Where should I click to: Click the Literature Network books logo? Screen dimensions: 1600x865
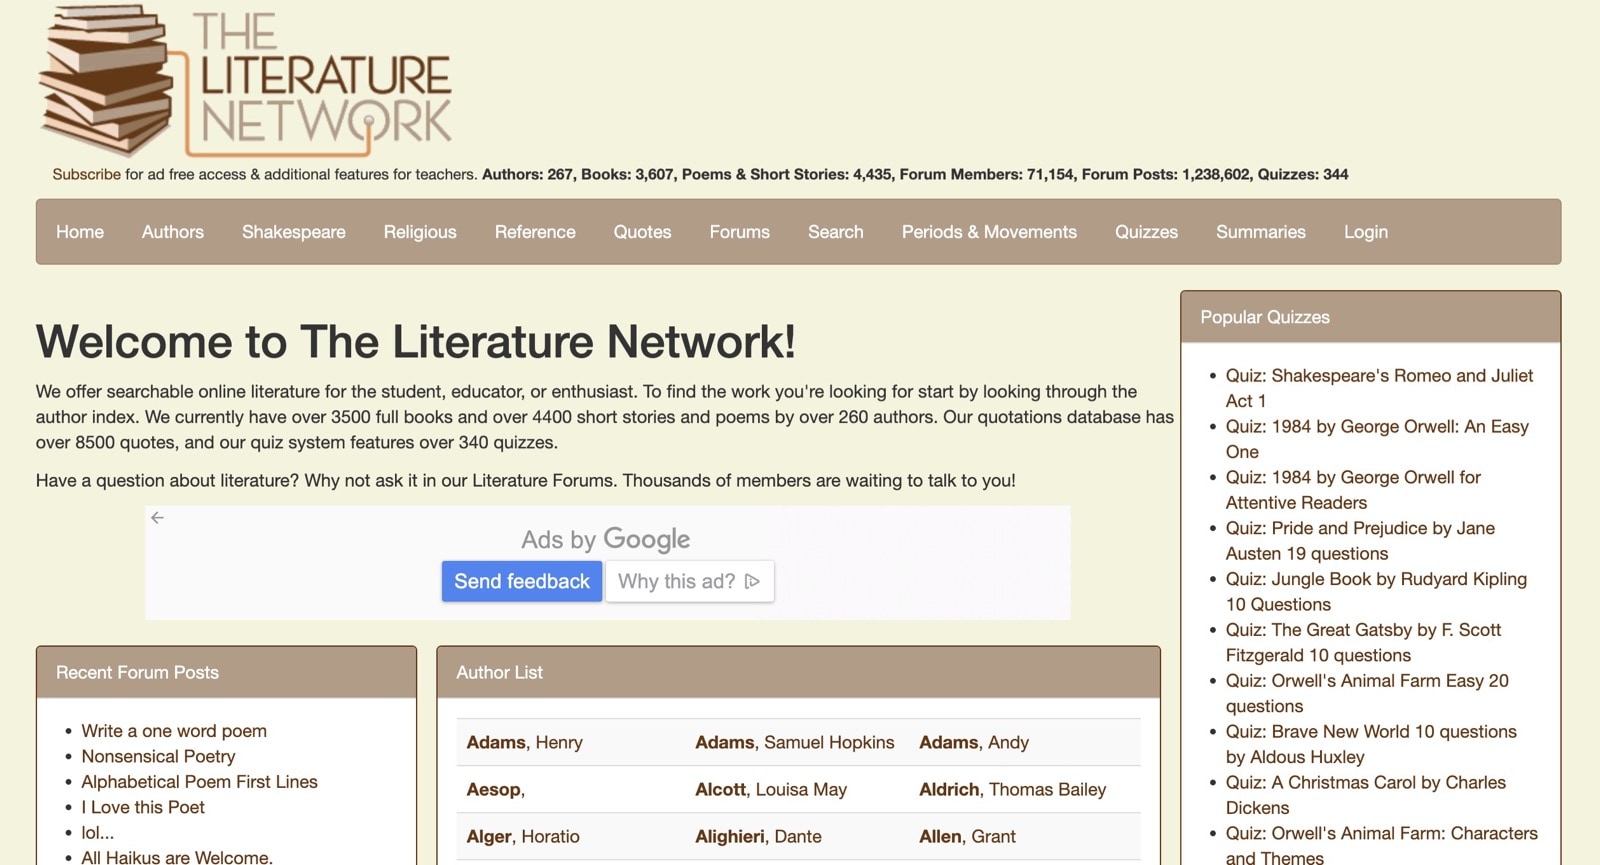(245, 80)
